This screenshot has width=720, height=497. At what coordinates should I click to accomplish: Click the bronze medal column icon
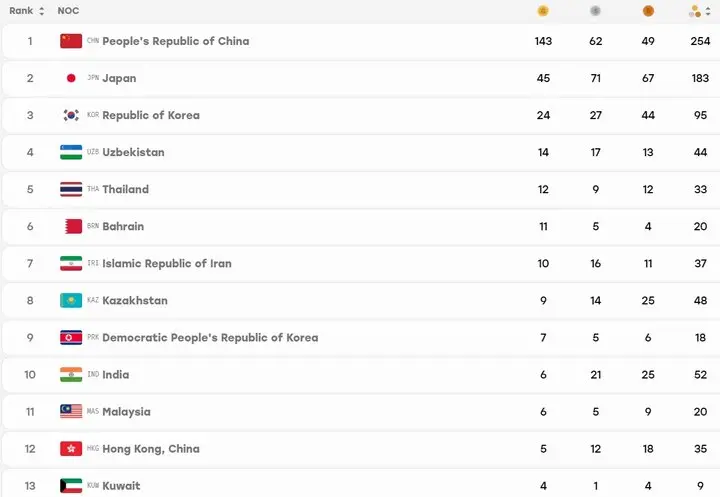(648, 11)
